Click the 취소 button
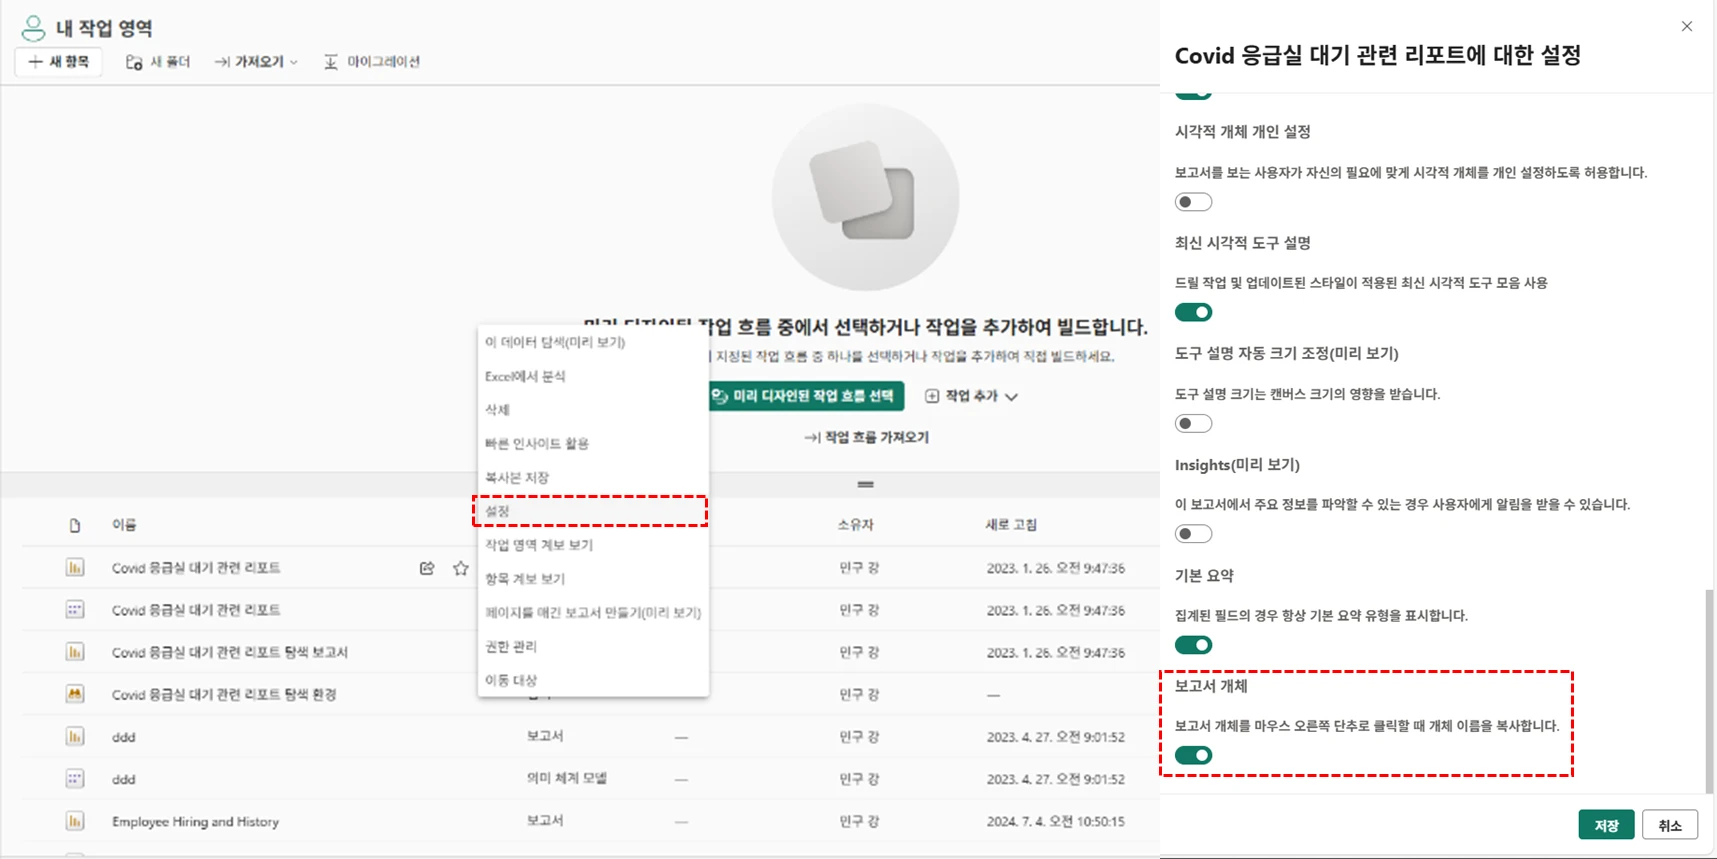This screenshot has height=859, width=1717. pyautogui.click(x=1669, y=825)
